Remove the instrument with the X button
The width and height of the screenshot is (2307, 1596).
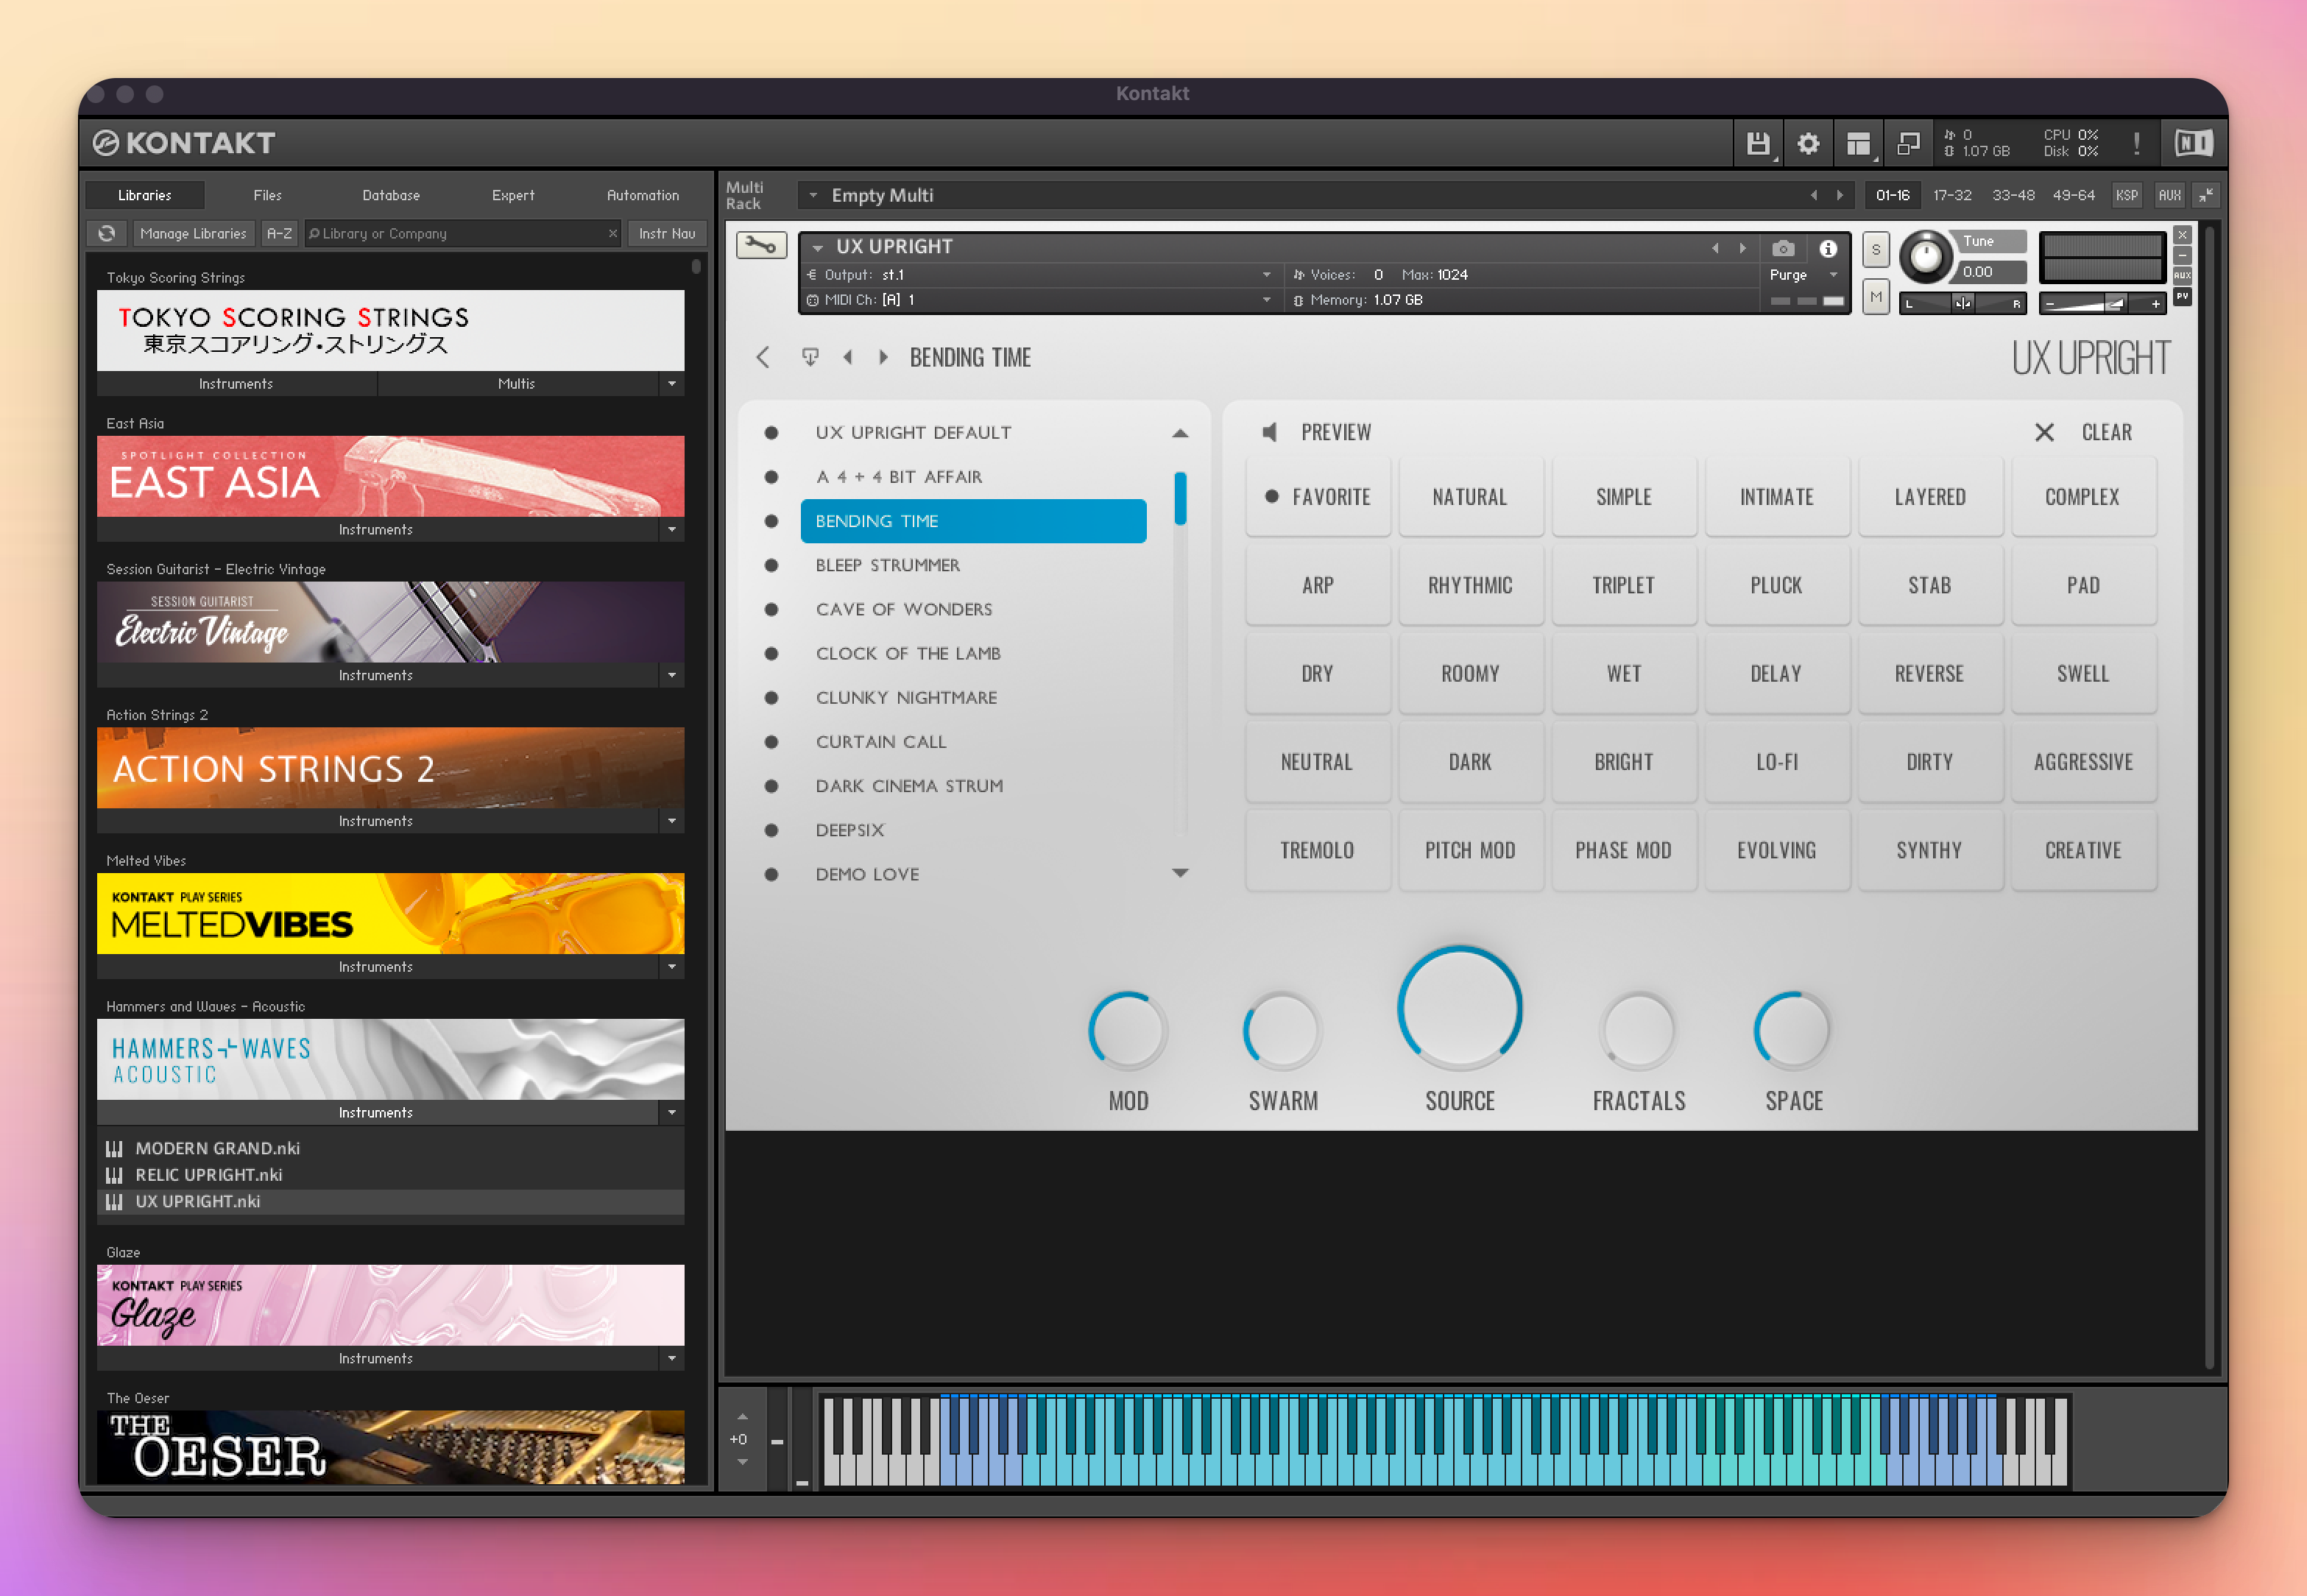(x=2182, y=235)
